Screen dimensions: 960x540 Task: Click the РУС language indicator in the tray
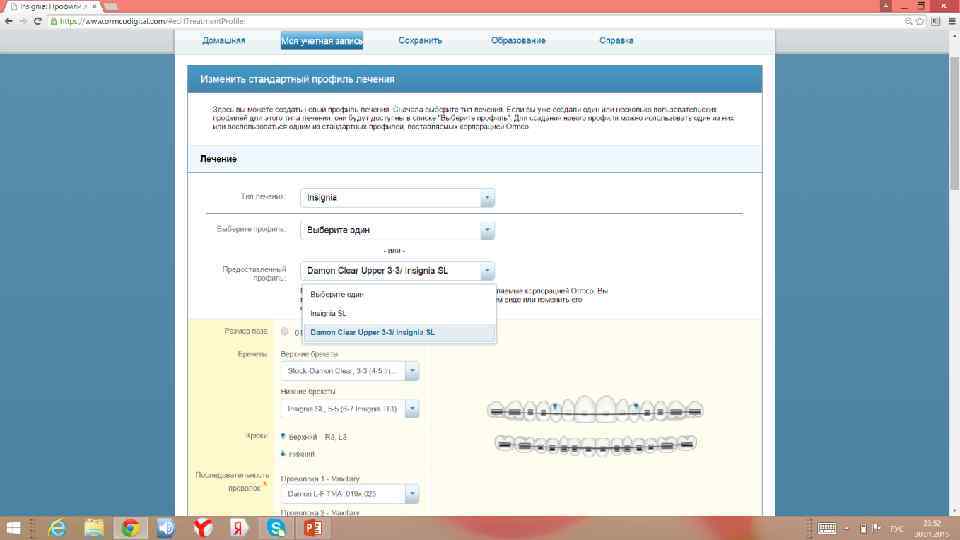click(x=898, y=528)
